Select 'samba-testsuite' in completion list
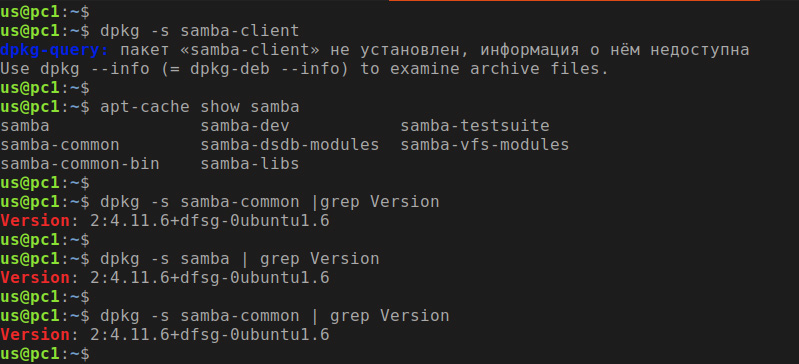This screenshot has height=364, width=799. [x=474, y=126]
